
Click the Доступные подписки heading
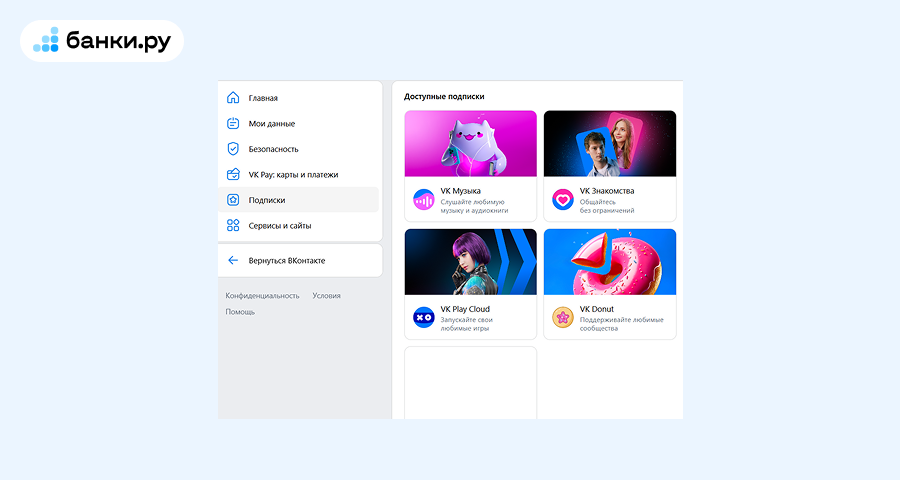click(444, 96)
